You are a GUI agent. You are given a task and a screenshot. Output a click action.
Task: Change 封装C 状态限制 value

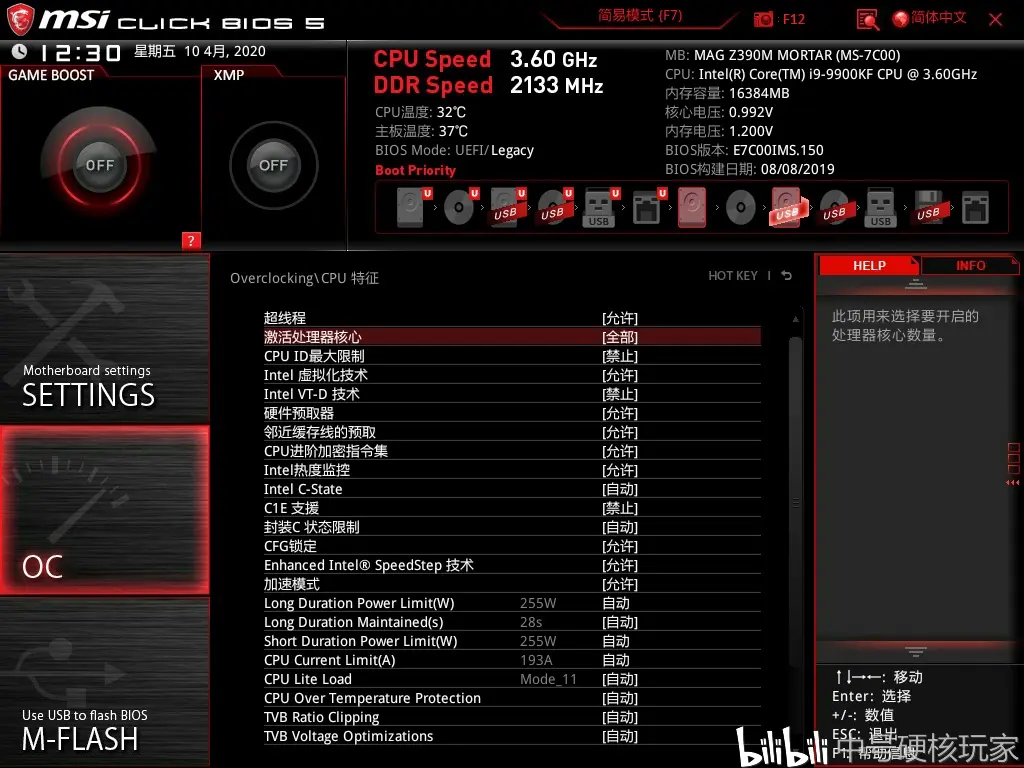(x=620, y=527)
